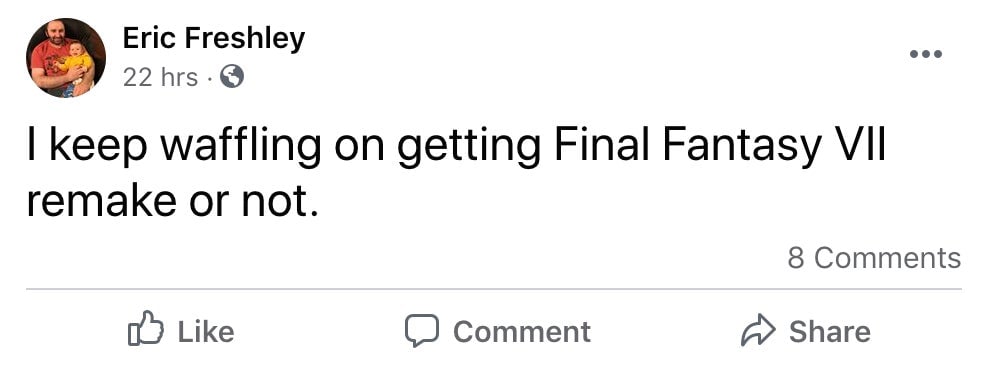Open the three-dot post options menu

[926, 54]
